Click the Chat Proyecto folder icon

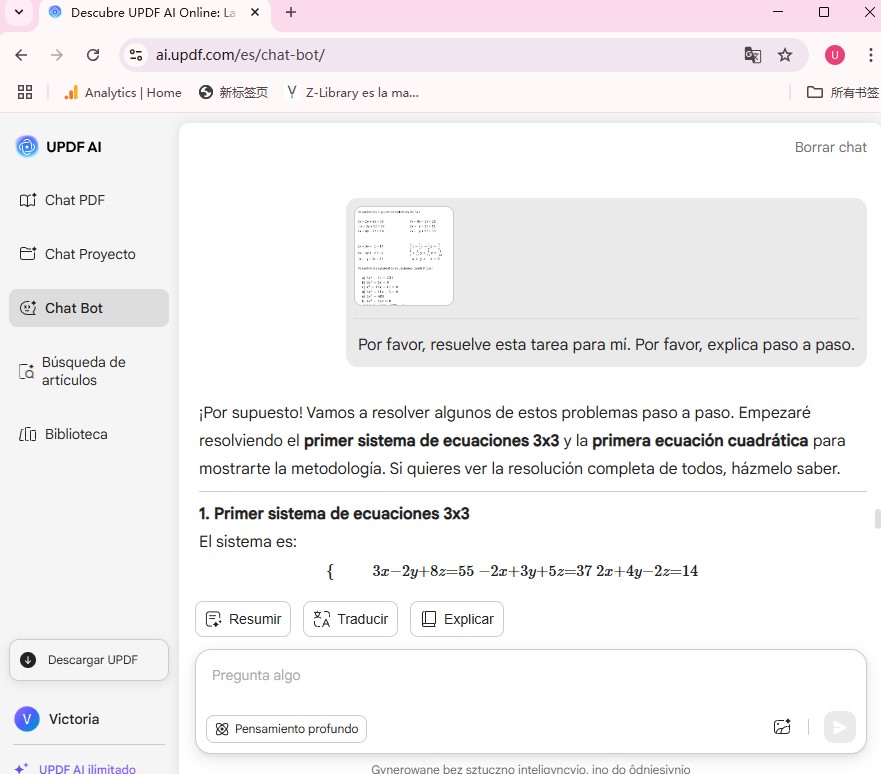28,253
